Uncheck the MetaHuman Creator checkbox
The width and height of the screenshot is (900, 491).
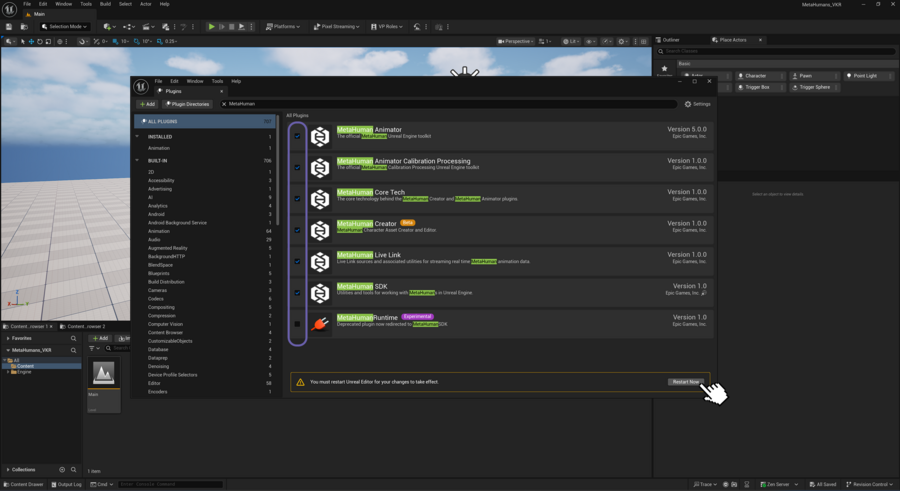pos(297,230)
